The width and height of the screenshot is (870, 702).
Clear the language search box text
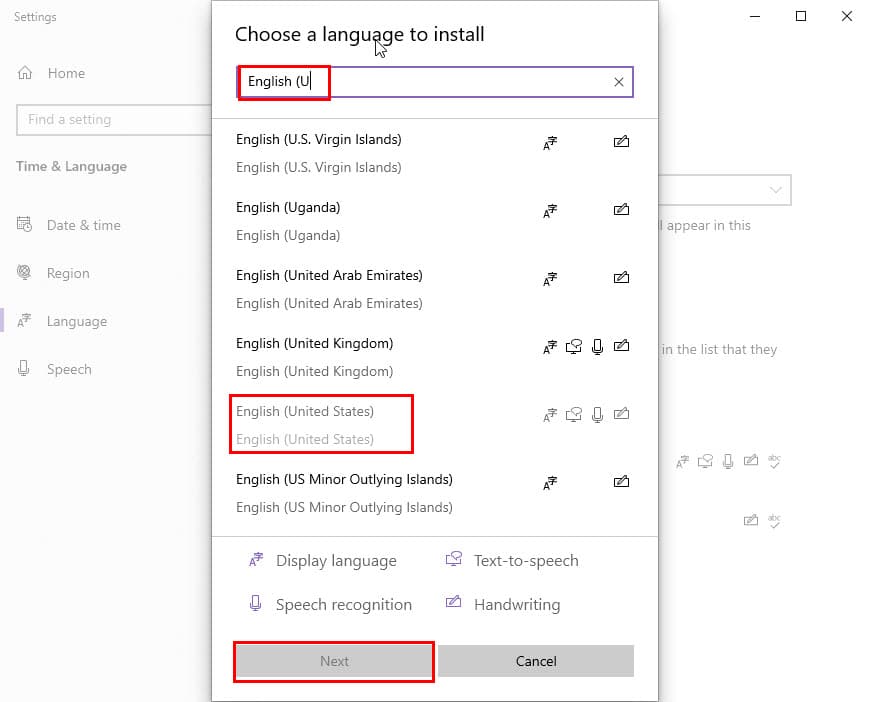pyautogui.click(x=618, y=82)
